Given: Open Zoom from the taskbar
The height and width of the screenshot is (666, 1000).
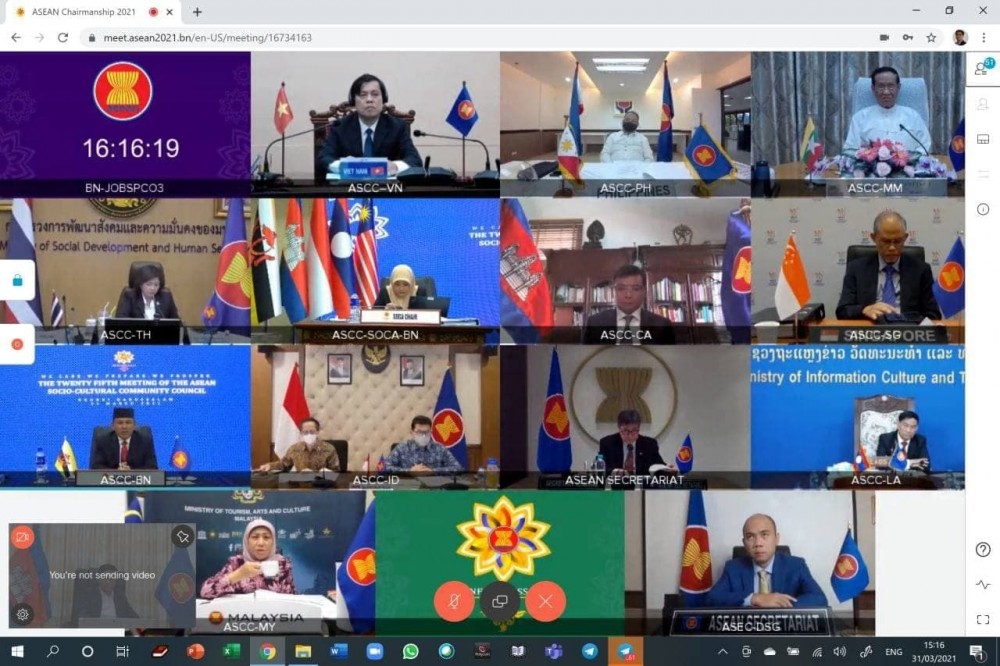Looking at the screenshot, I should tap(374, 651).
